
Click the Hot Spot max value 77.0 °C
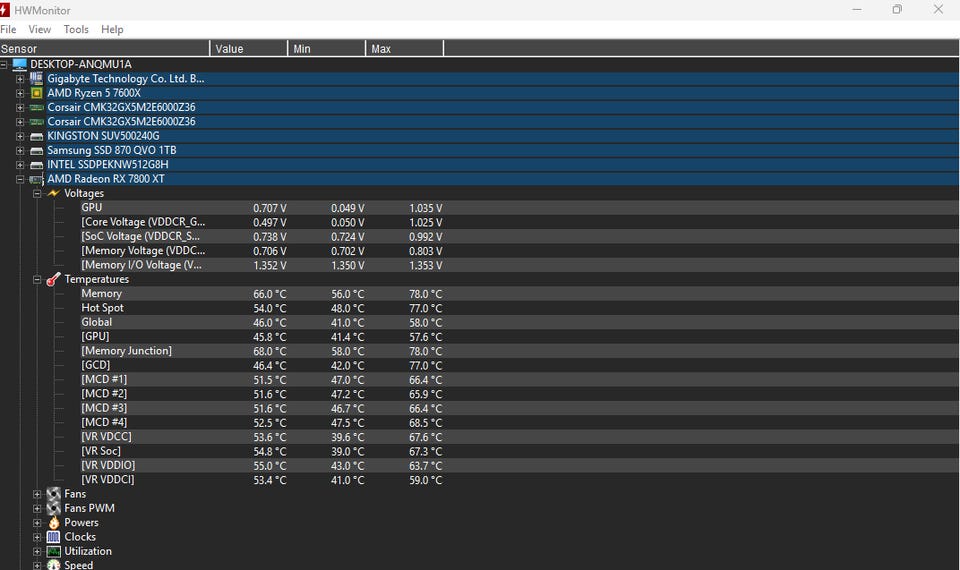(426, 309)
